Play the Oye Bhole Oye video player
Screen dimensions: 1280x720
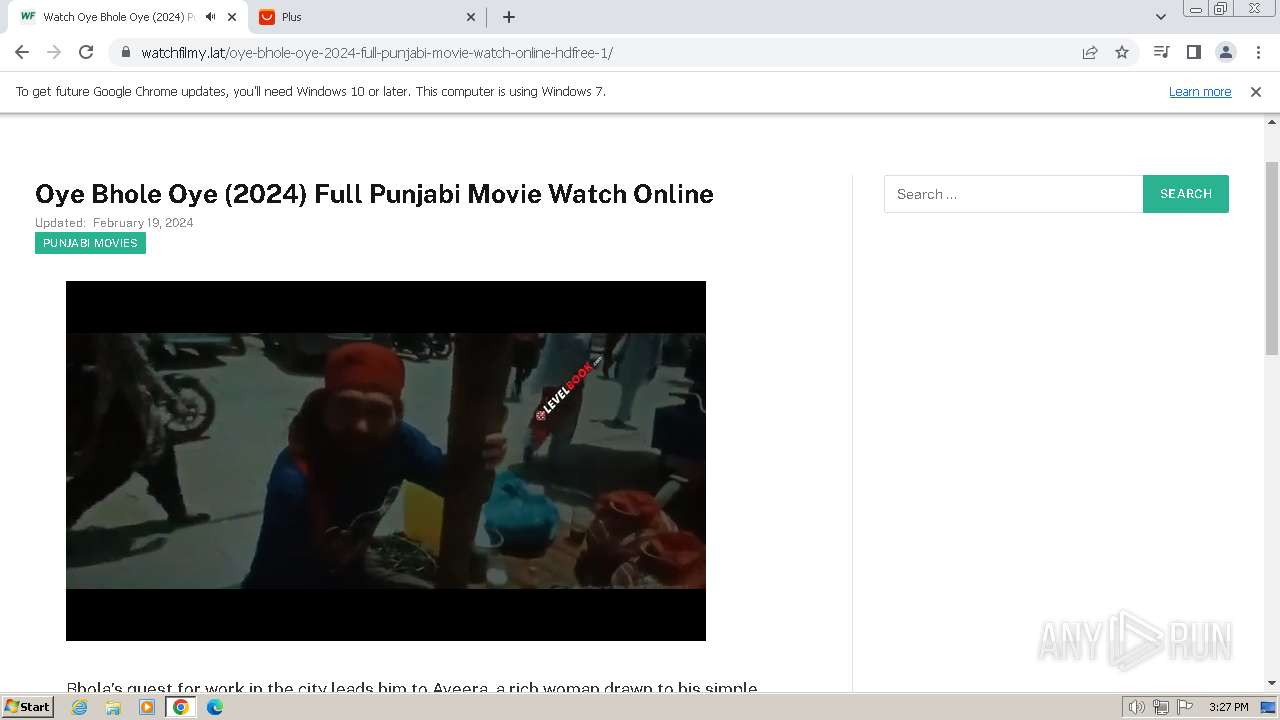386,461
